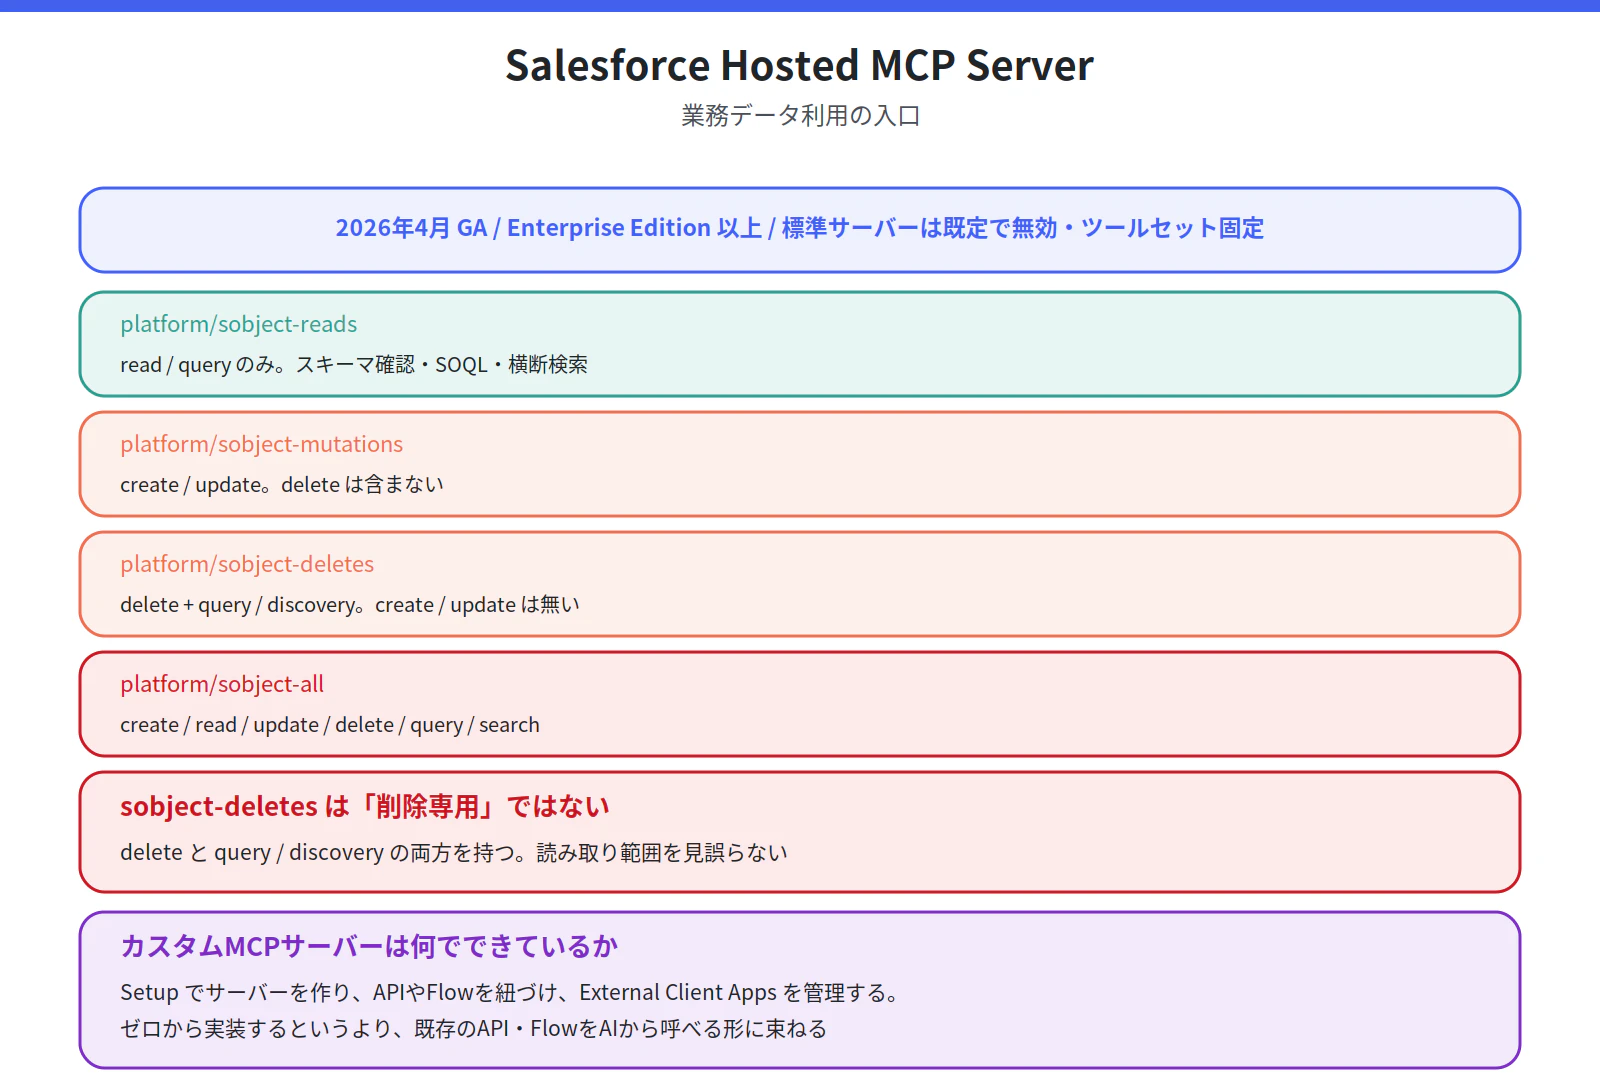Click the 2026年4月 GA Enterprise Edition banner text
Image resolution: width=1600 pixels, height=1080 pixels.
799,228
